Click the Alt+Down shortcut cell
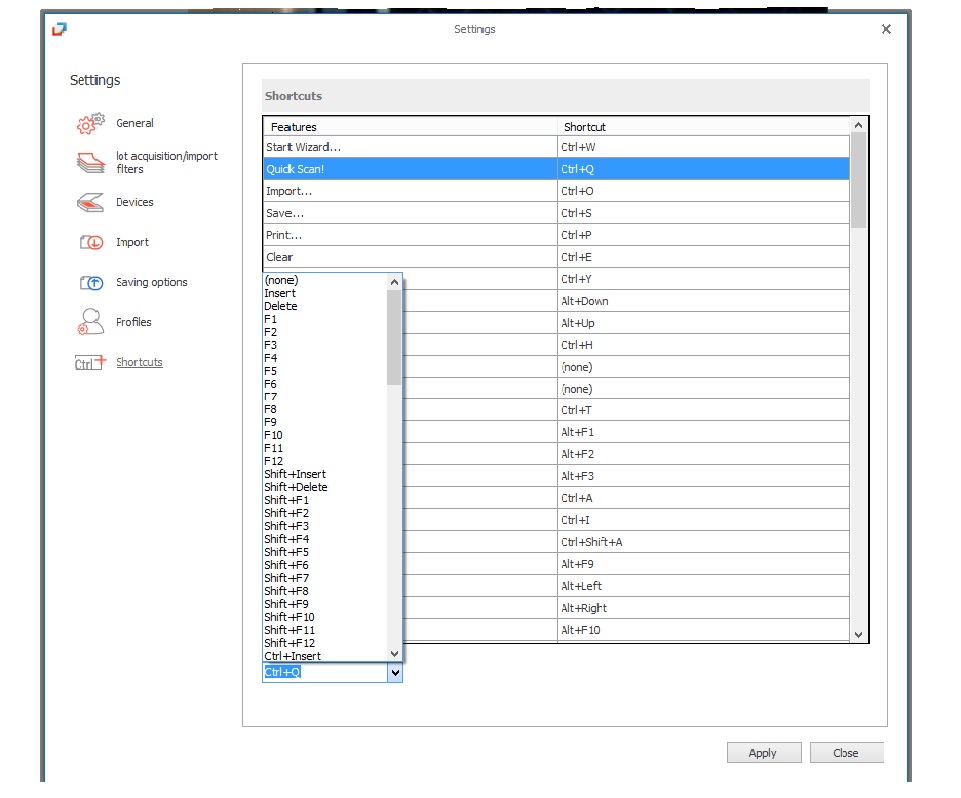Image resolution: width=961 pixels, height=798 pixels. coord(704,302)
